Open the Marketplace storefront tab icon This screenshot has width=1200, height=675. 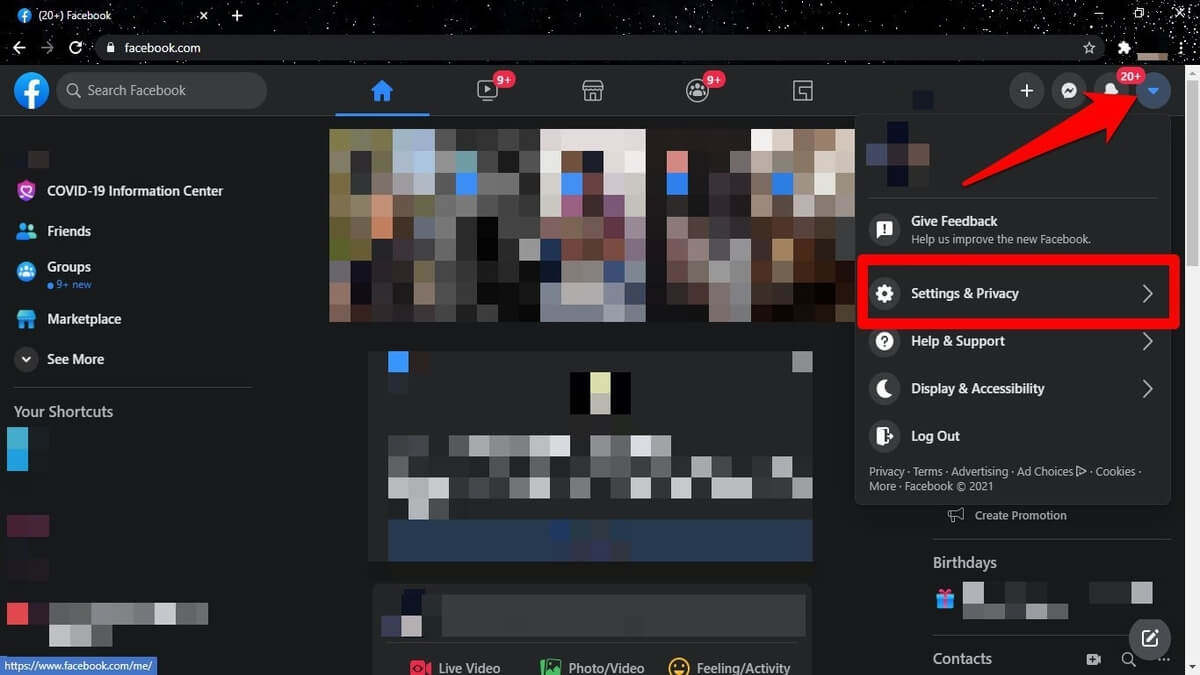coord(593,91)
